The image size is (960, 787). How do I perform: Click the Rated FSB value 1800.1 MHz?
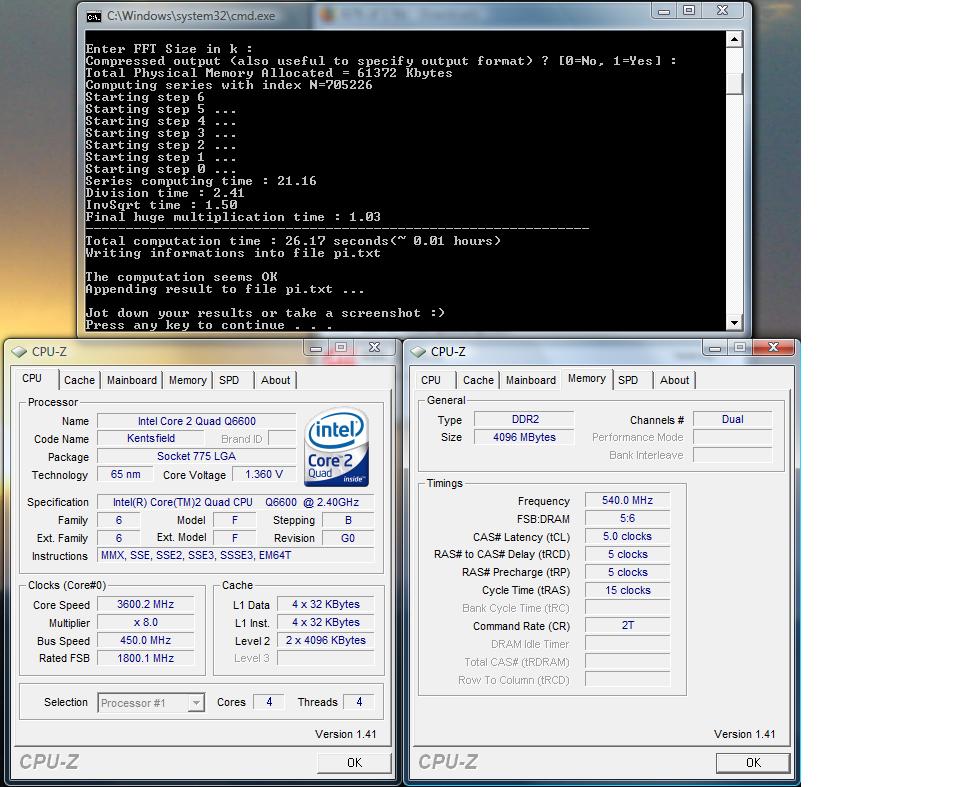coord(146,658)
